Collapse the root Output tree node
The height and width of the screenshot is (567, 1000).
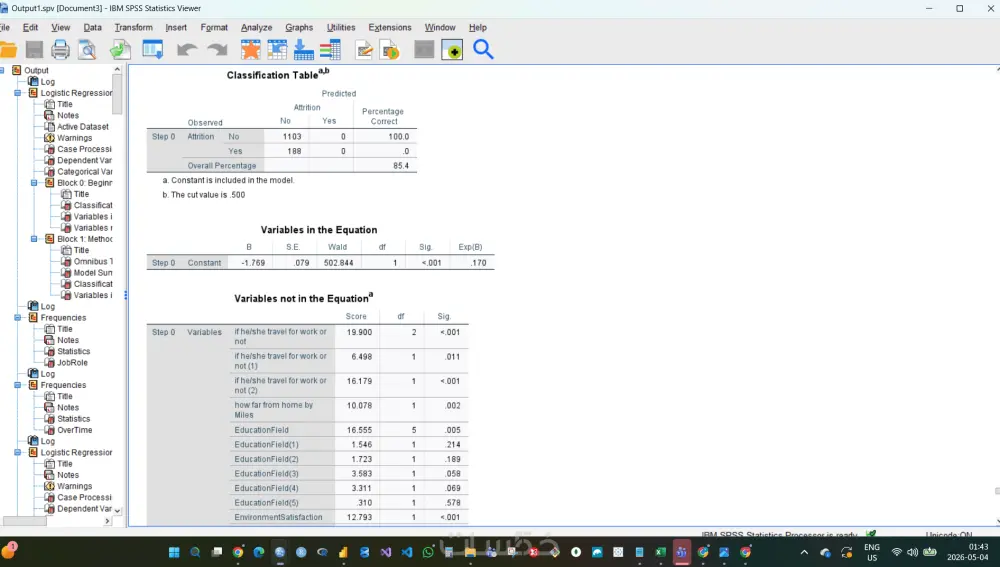pos(2,70)
